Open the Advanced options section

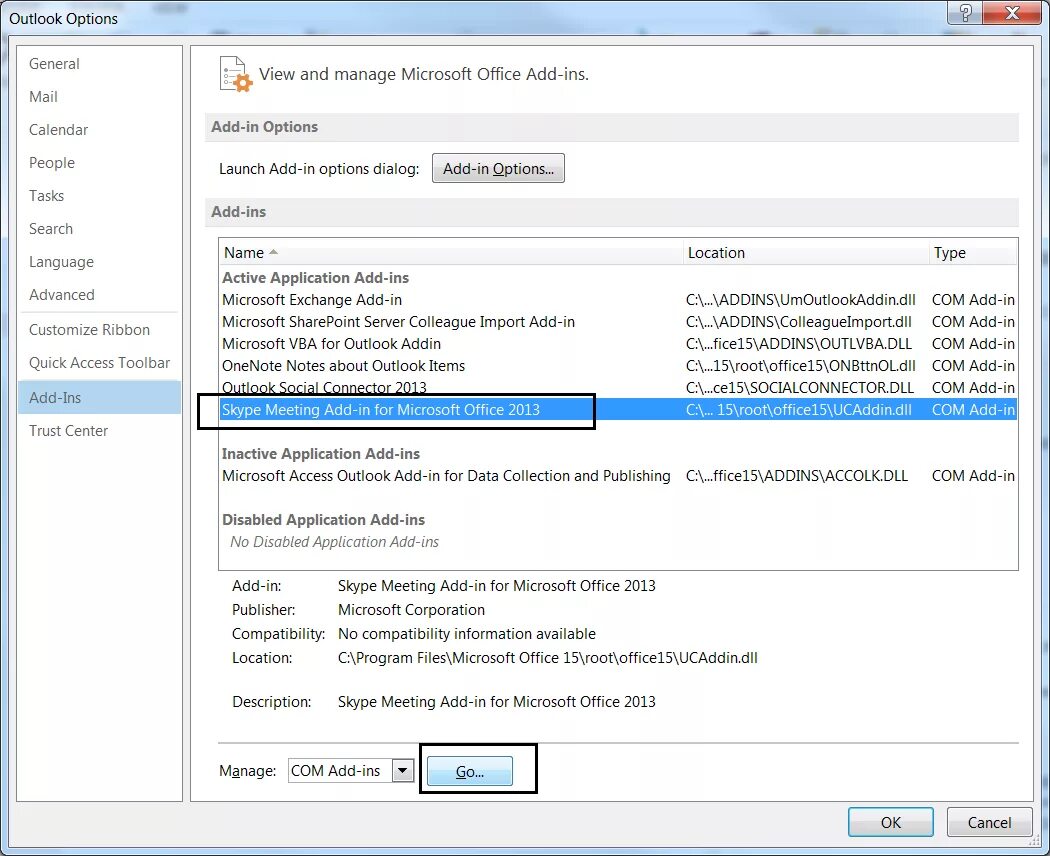(61, 294)
